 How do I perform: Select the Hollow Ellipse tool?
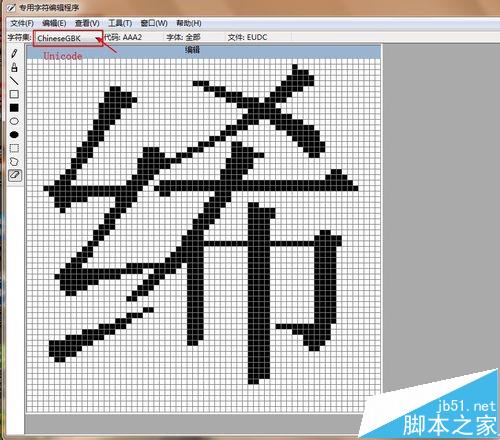pyautogui.click(x=14, y=121)
